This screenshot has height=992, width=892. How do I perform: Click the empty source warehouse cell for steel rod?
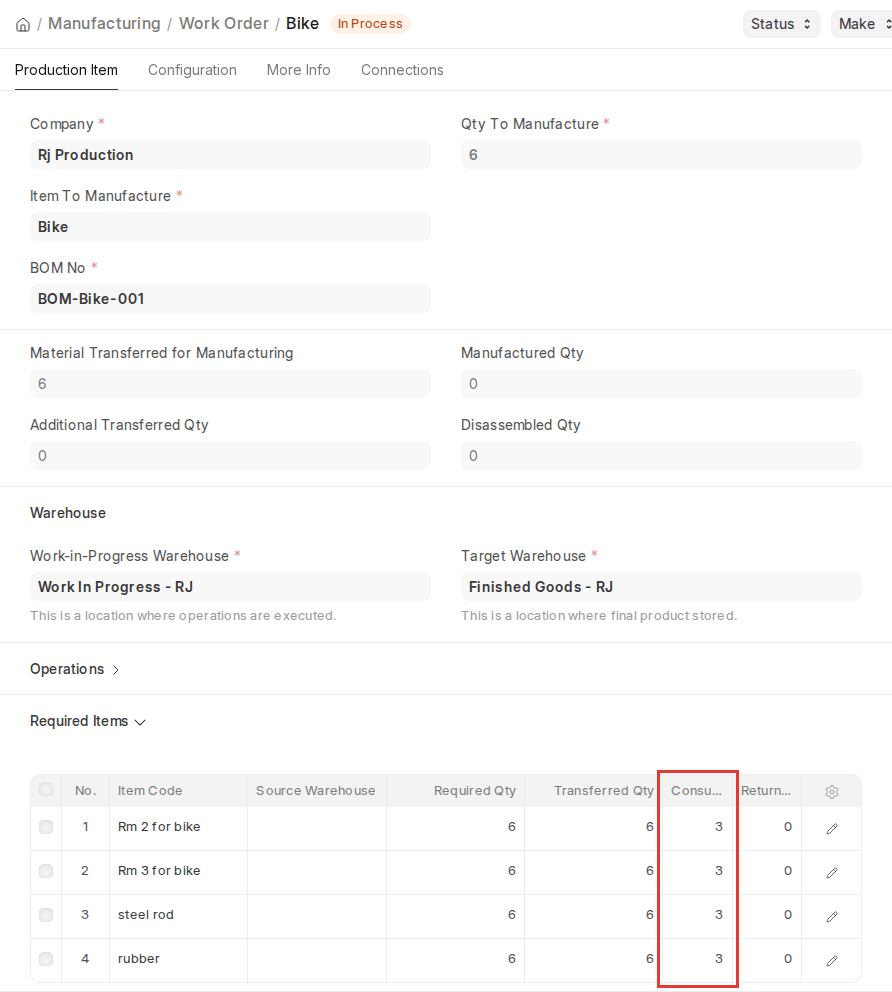click(317, 915)
